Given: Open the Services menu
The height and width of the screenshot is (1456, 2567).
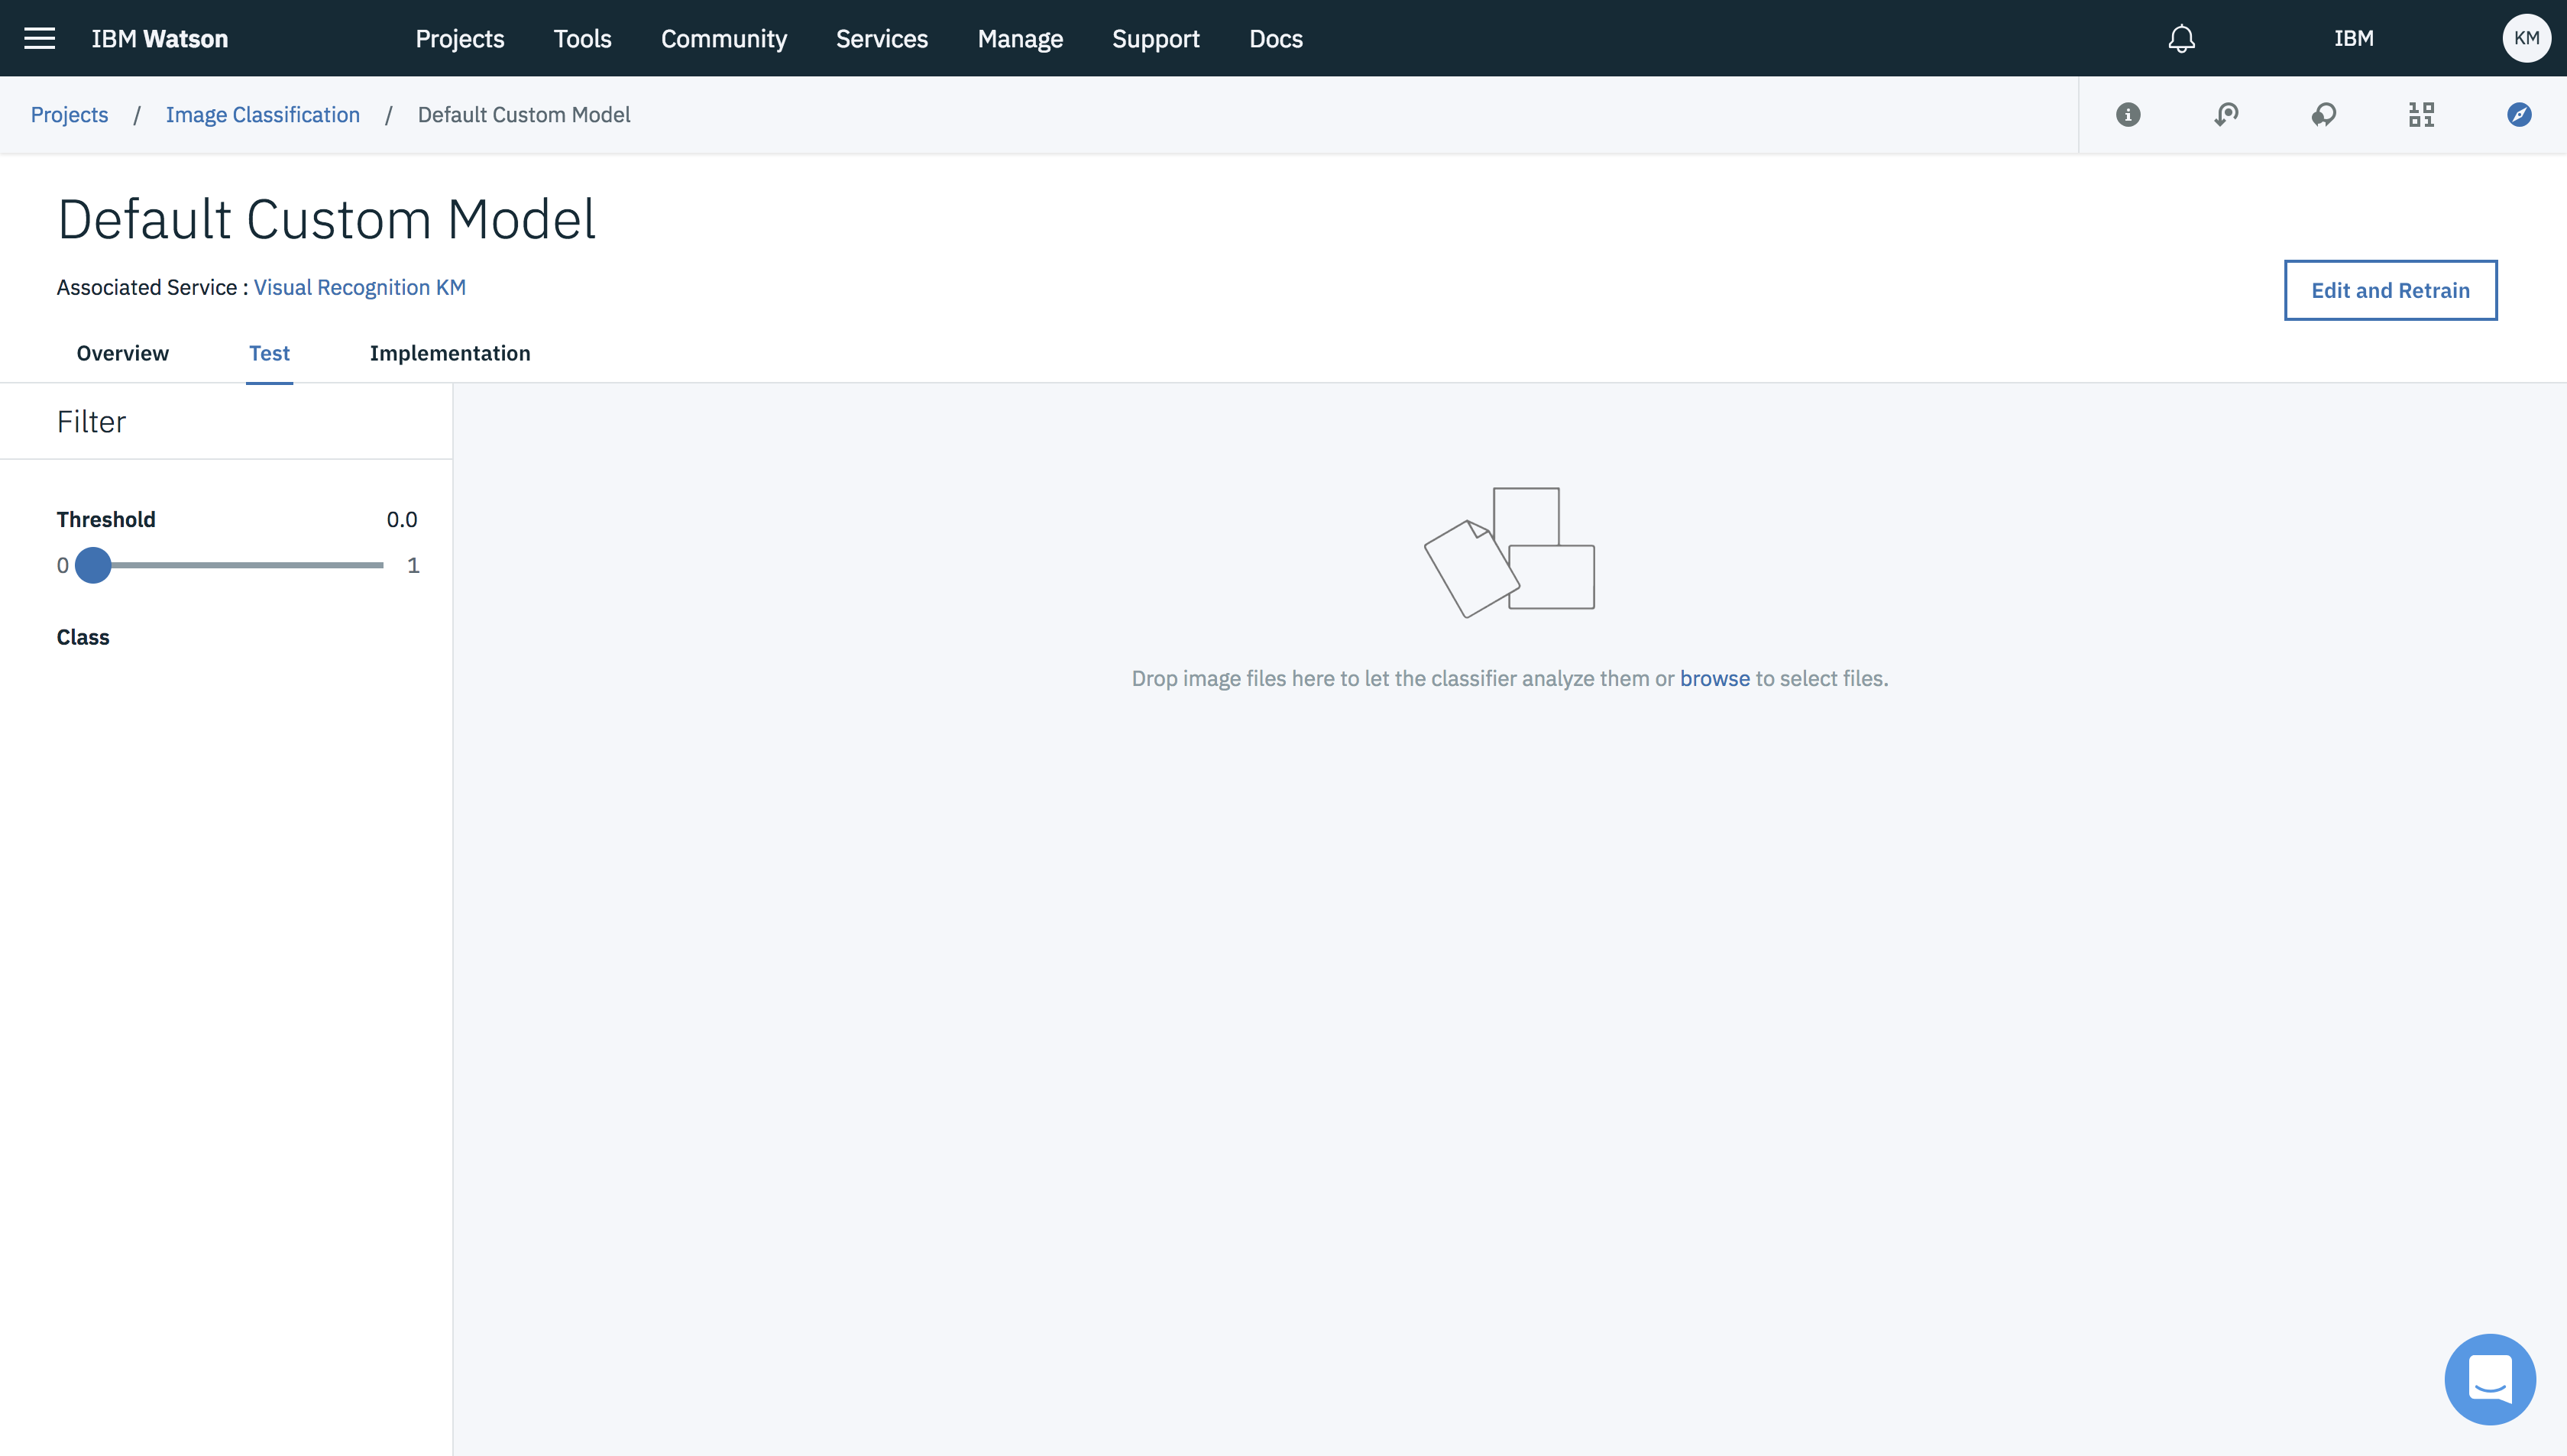Looking at the screenshot, I should tap(881, 38).
